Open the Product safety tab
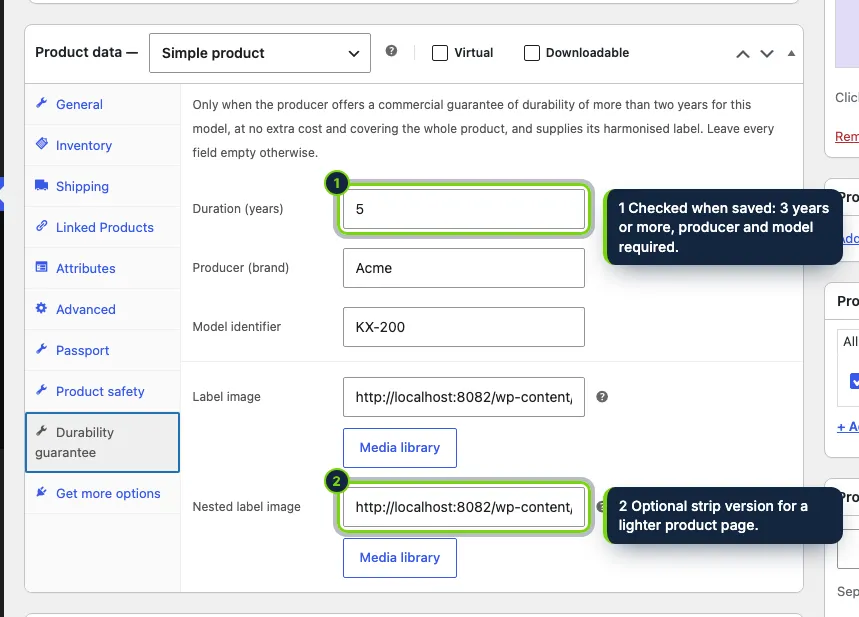 102,392
